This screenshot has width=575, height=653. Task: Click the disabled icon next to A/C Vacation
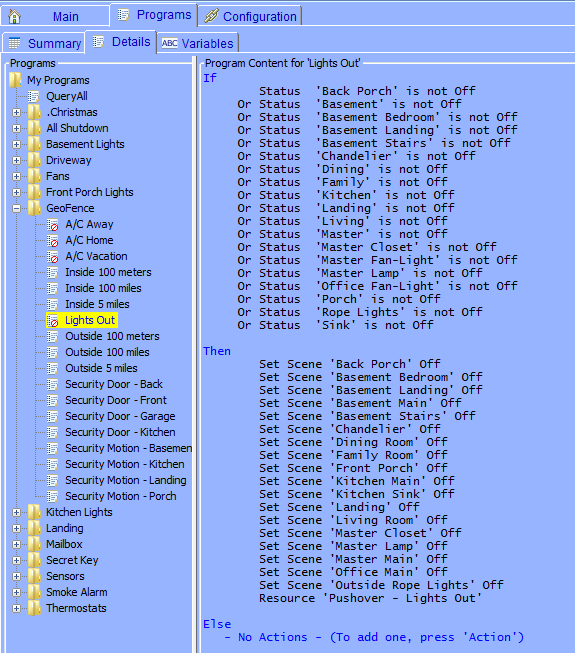click(x=52, y=257)
